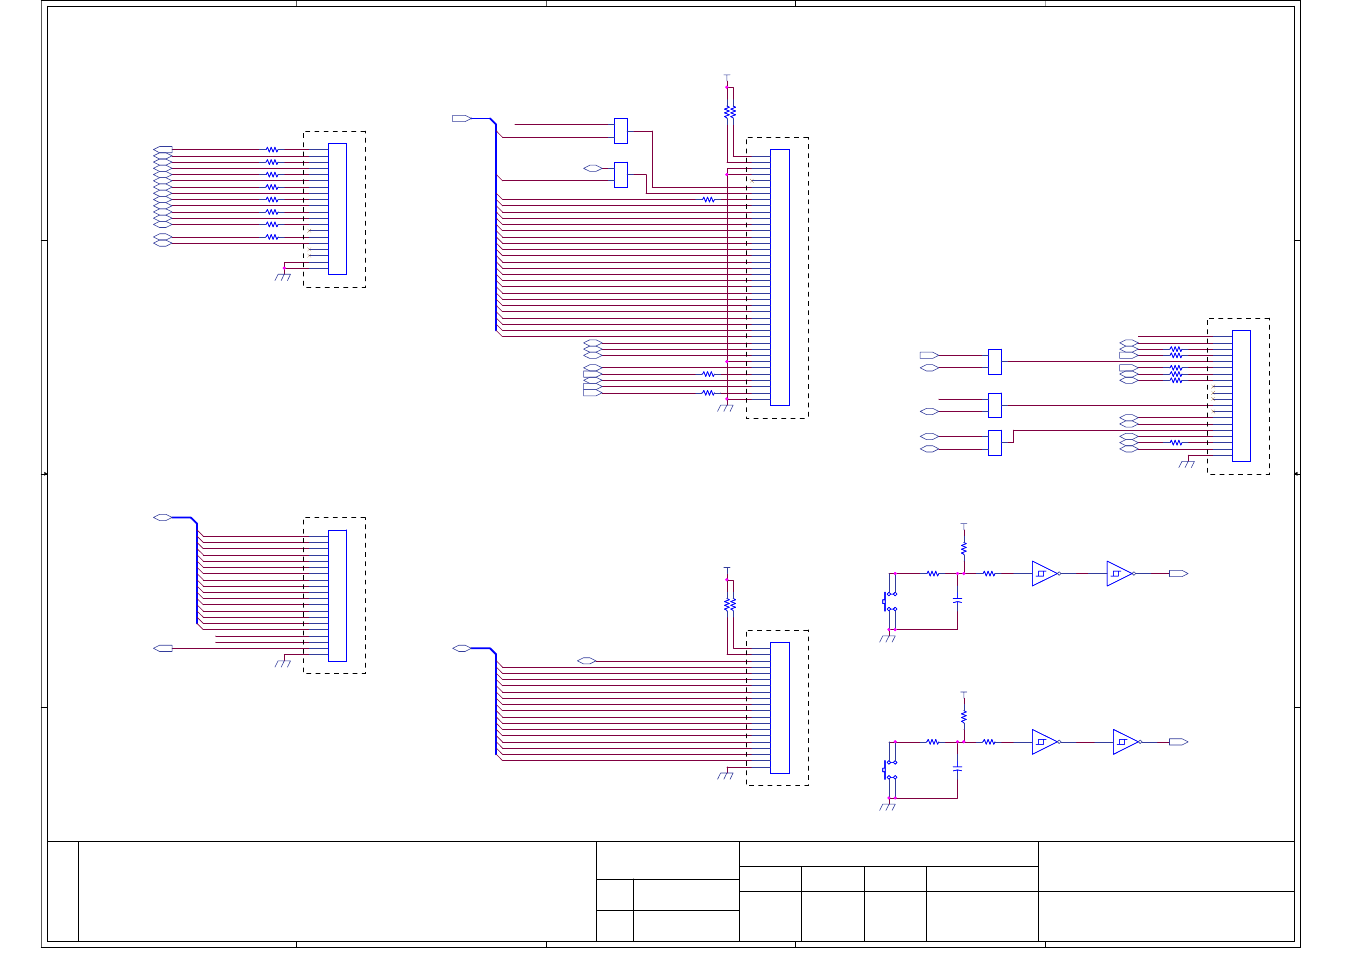The image size is (1350, 954).
Task: Click the second Schmitt inverter in upper circuit
Action: pyautogui.click(x=1120, y=574)
